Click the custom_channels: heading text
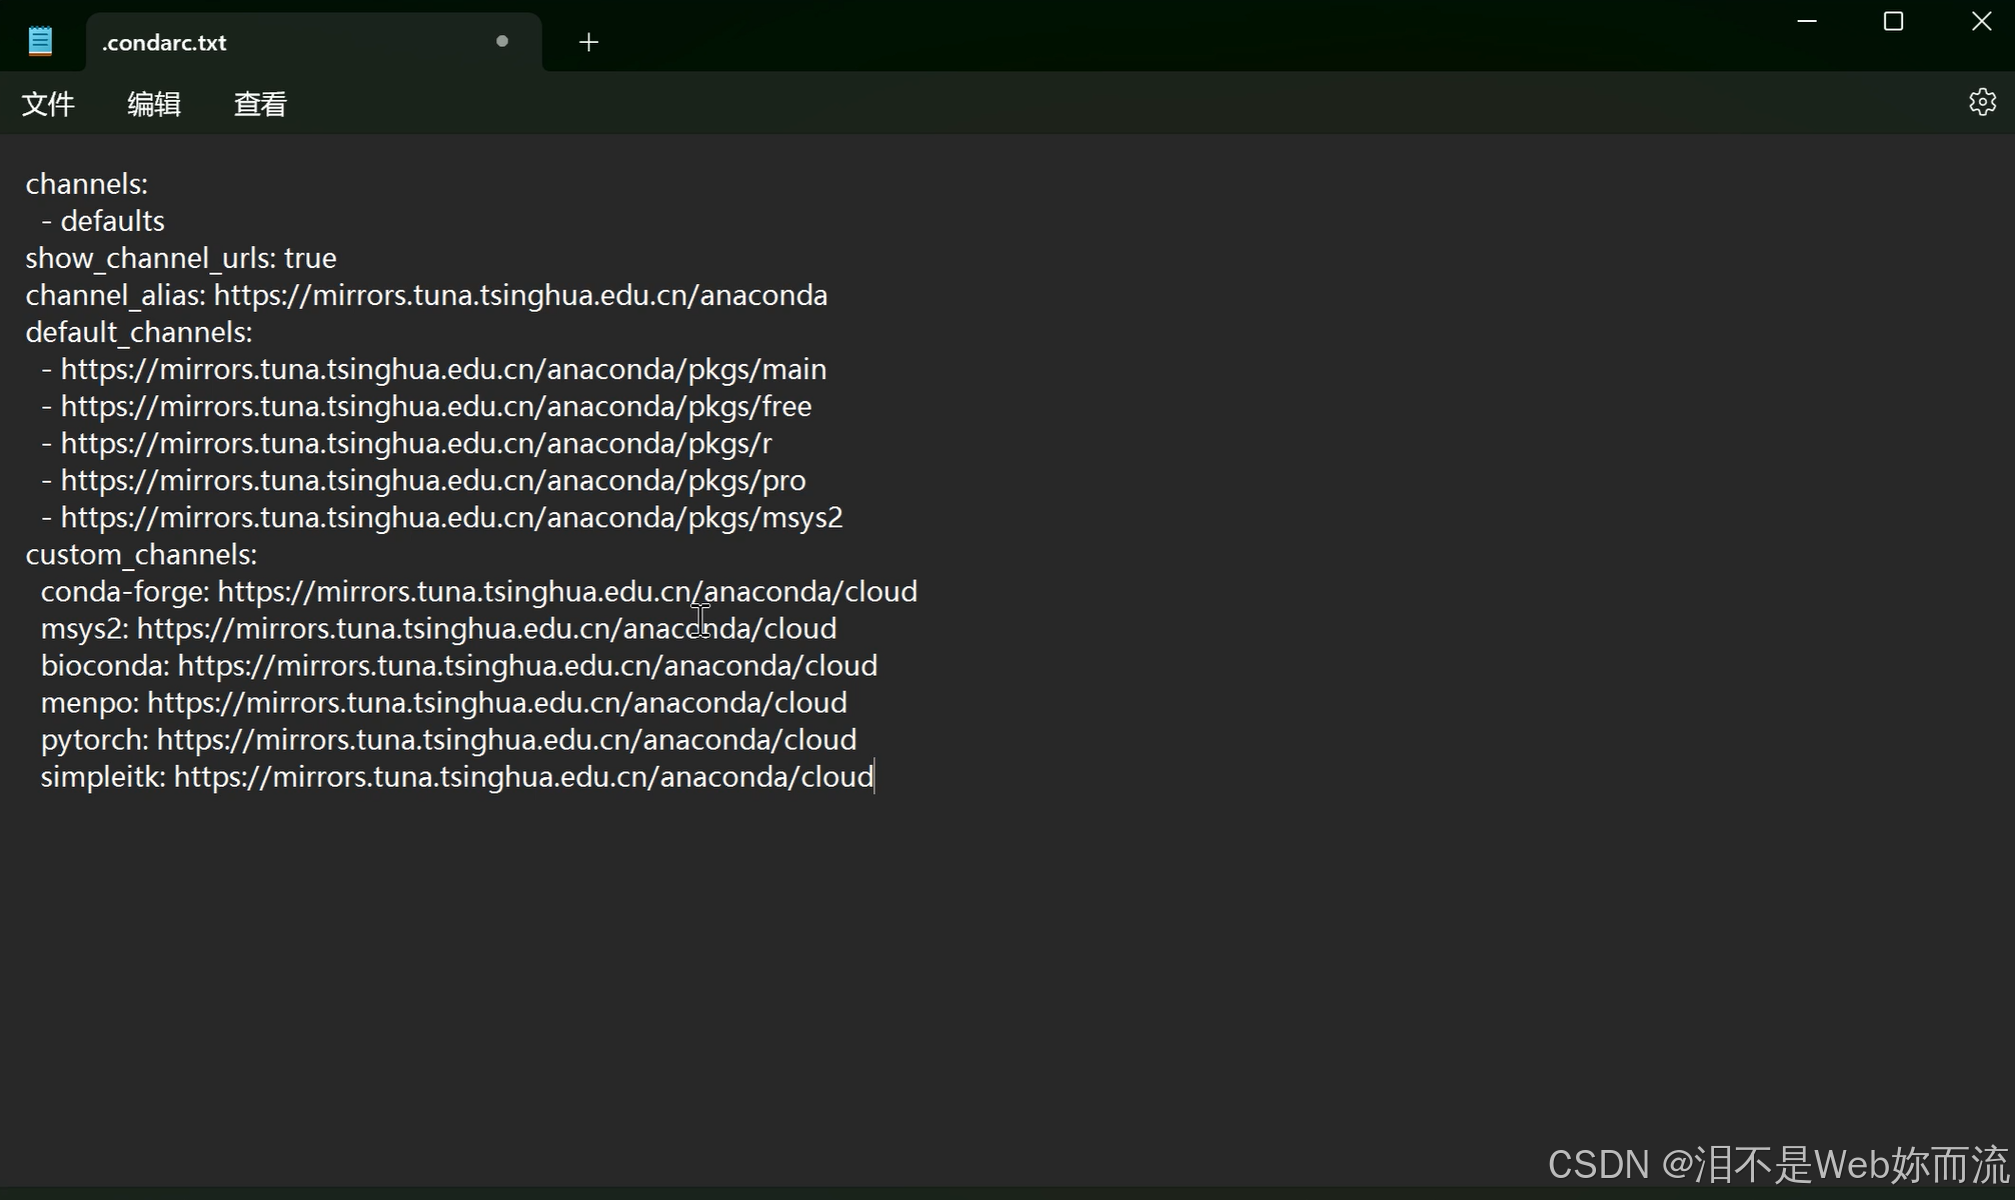The image size is (2015, 1200). pyautogui.click(x=141, y=555)
